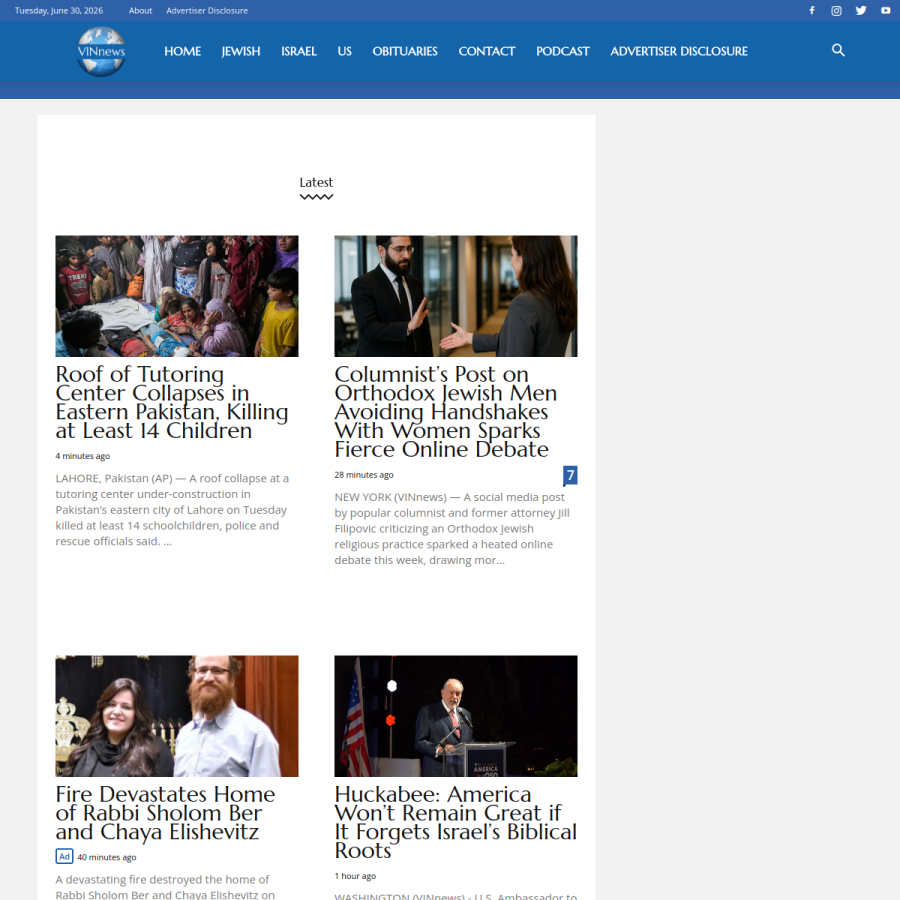Screen dimensions: 900x900
Task: Click the Ad badge beside 40 minutes ago
Action: (64, 856)
